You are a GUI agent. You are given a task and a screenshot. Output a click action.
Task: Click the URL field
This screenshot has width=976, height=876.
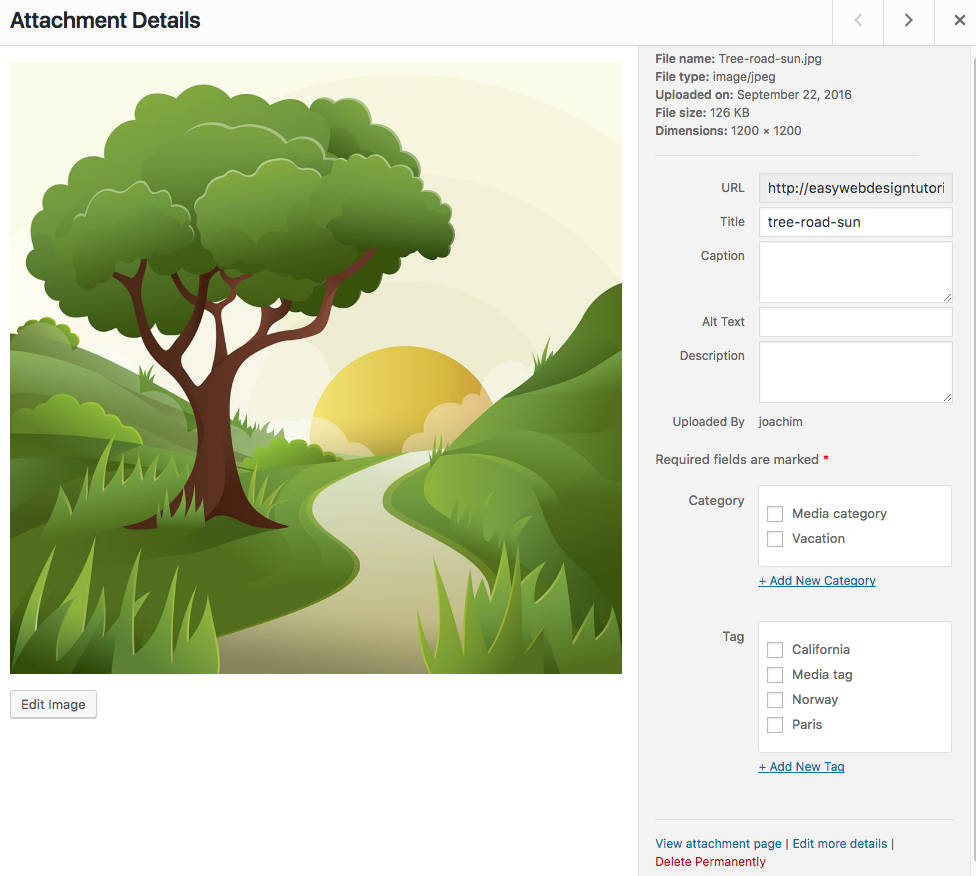(855, 188)
